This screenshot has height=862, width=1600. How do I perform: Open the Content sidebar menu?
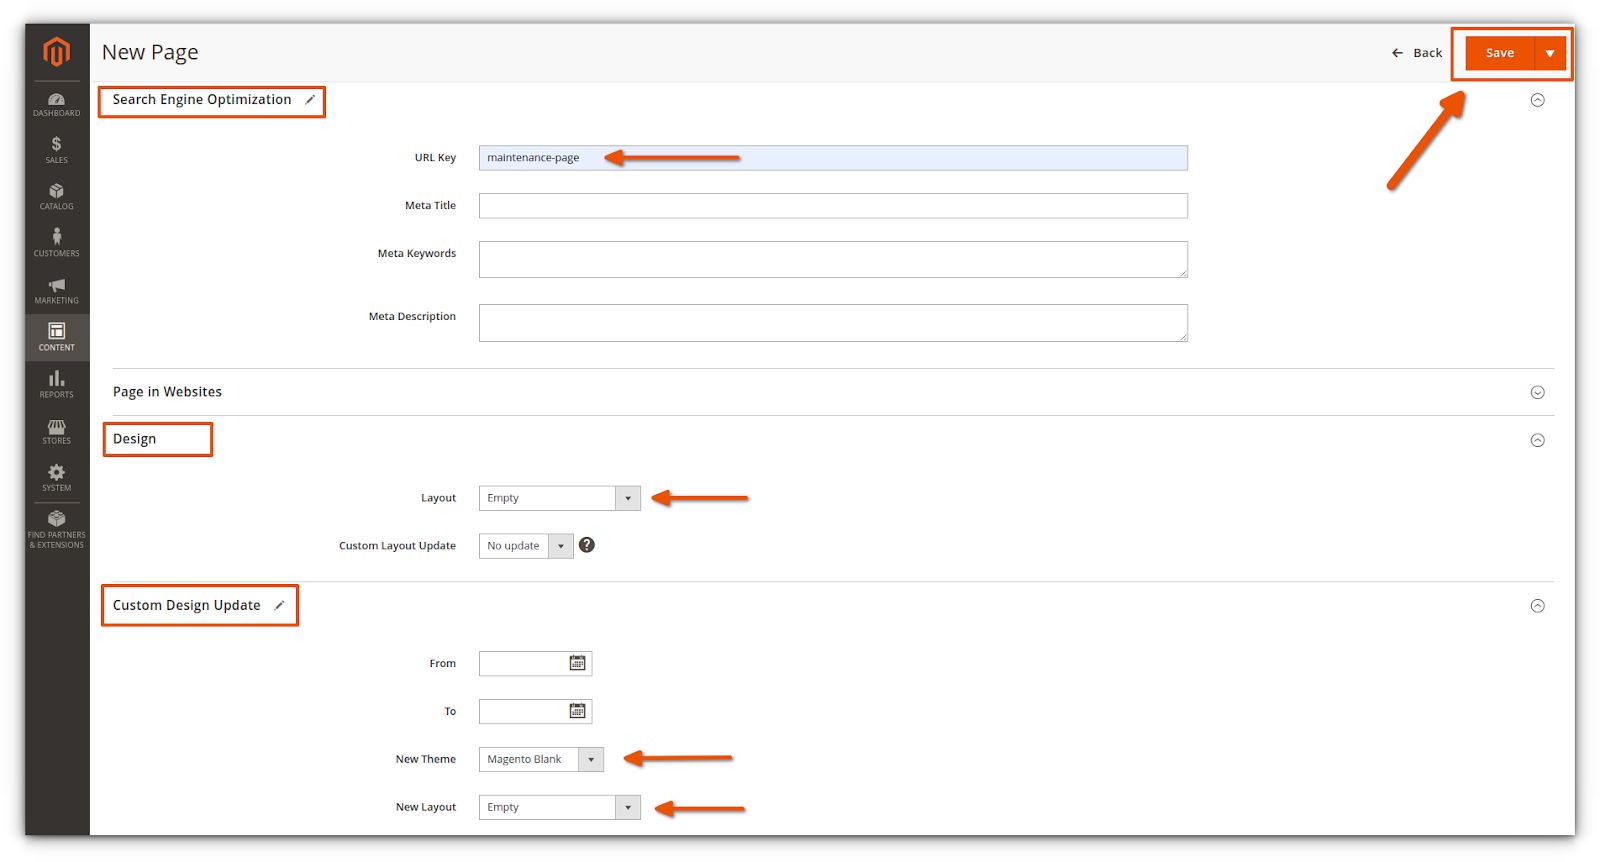[57, 337]
